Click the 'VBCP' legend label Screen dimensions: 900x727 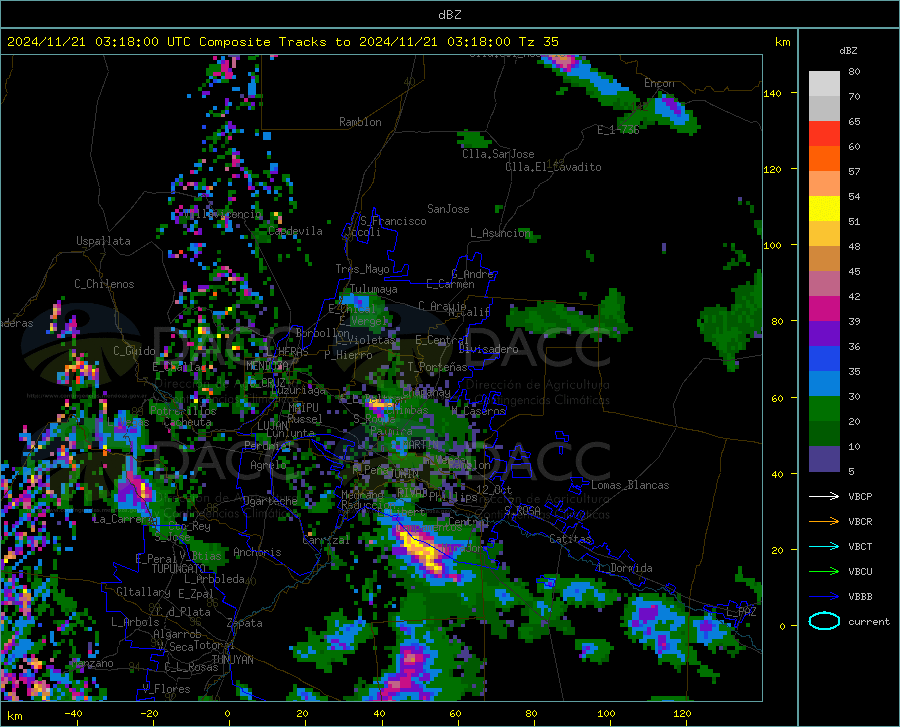point(860,496)
